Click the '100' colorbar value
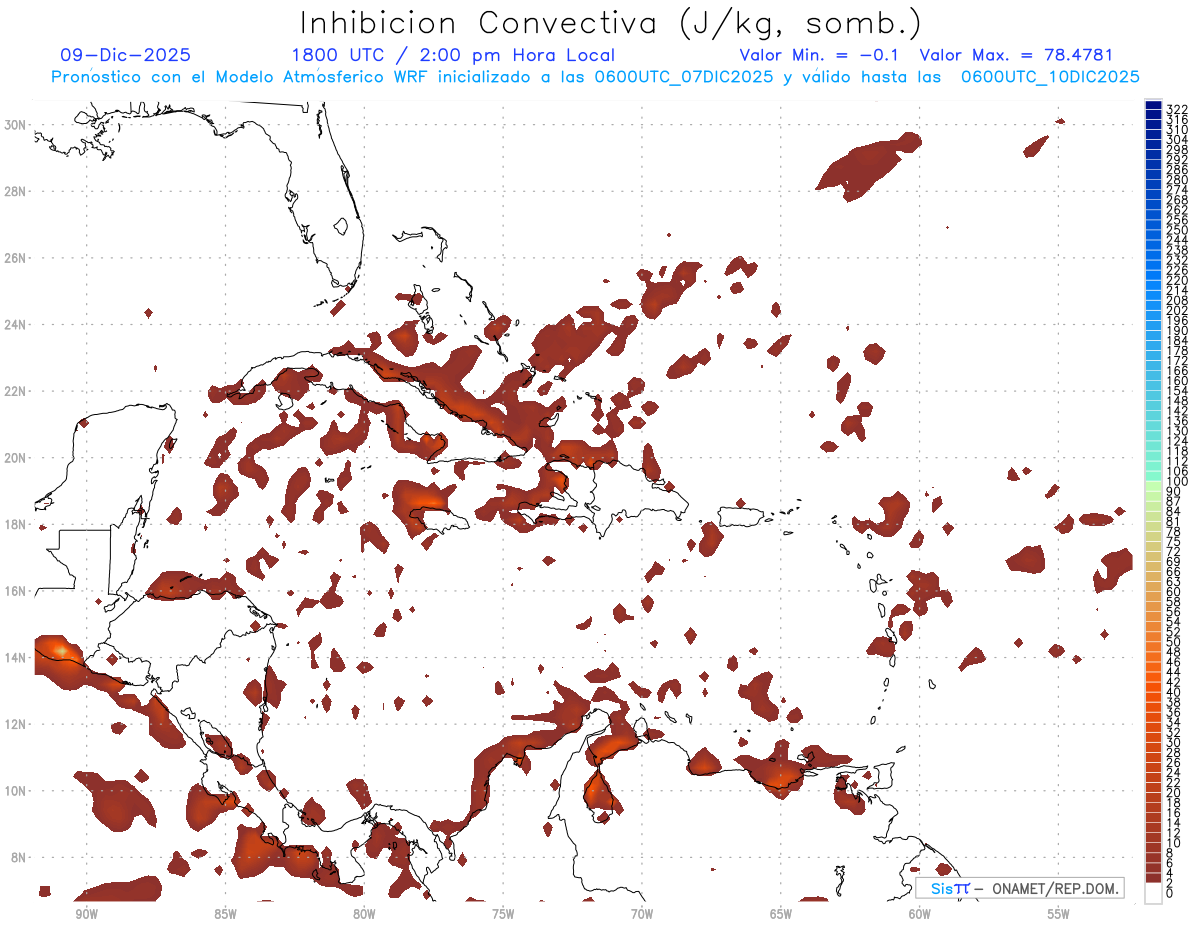 coord(1176,483)
